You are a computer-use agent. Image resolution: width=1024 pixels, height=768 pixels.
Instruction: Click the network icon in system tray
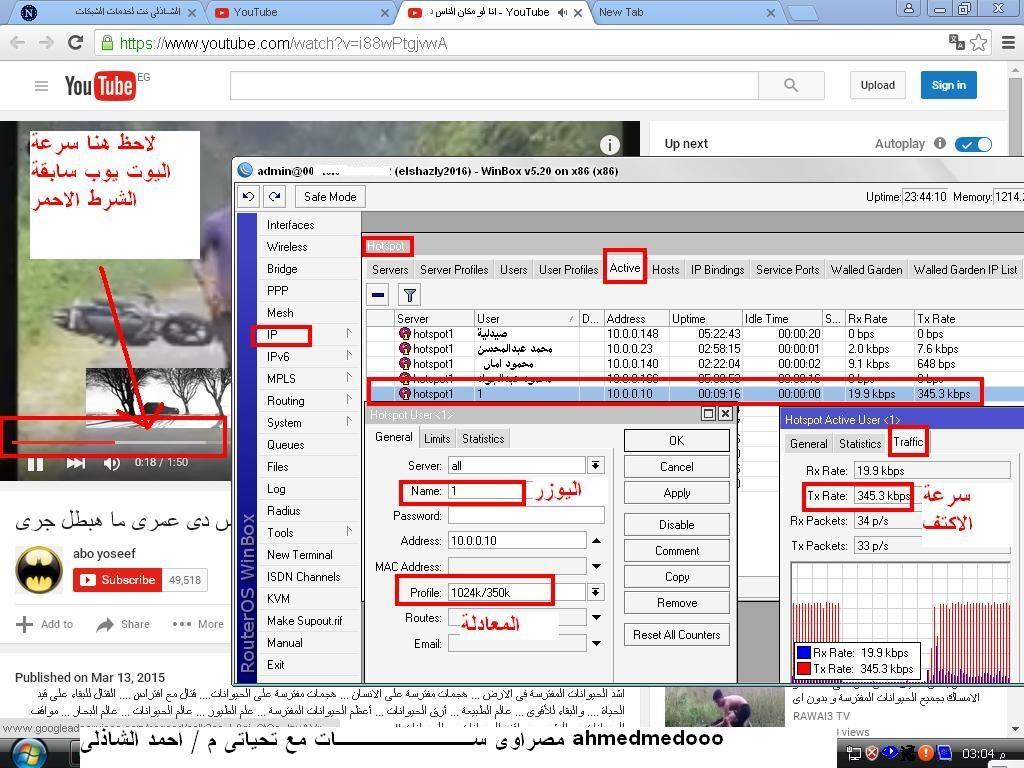point(853,753)
